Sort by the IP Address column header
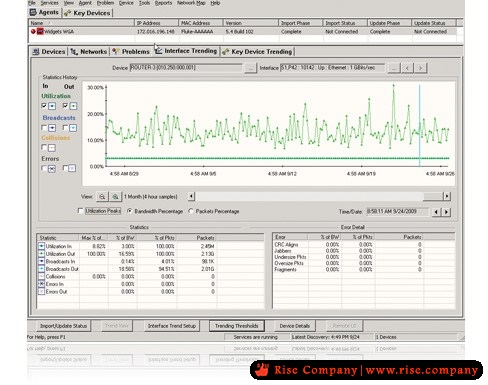488x385 pixels. (x=156, y=23)
